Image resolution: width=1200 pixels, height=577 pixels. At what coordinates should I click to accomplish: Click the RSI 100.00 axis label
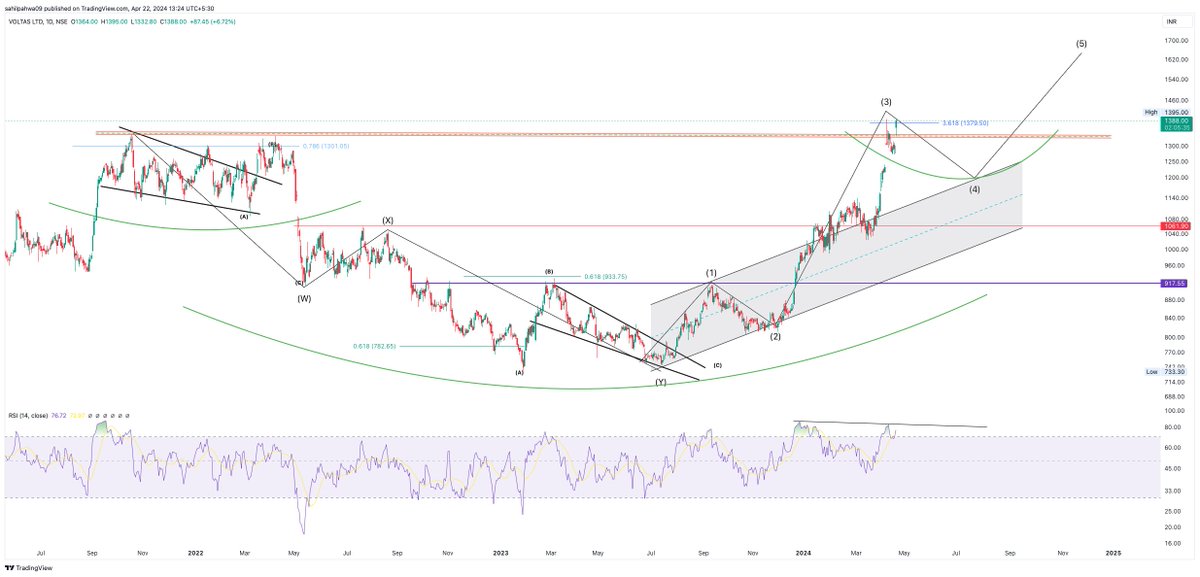(x=1174, y=411)
